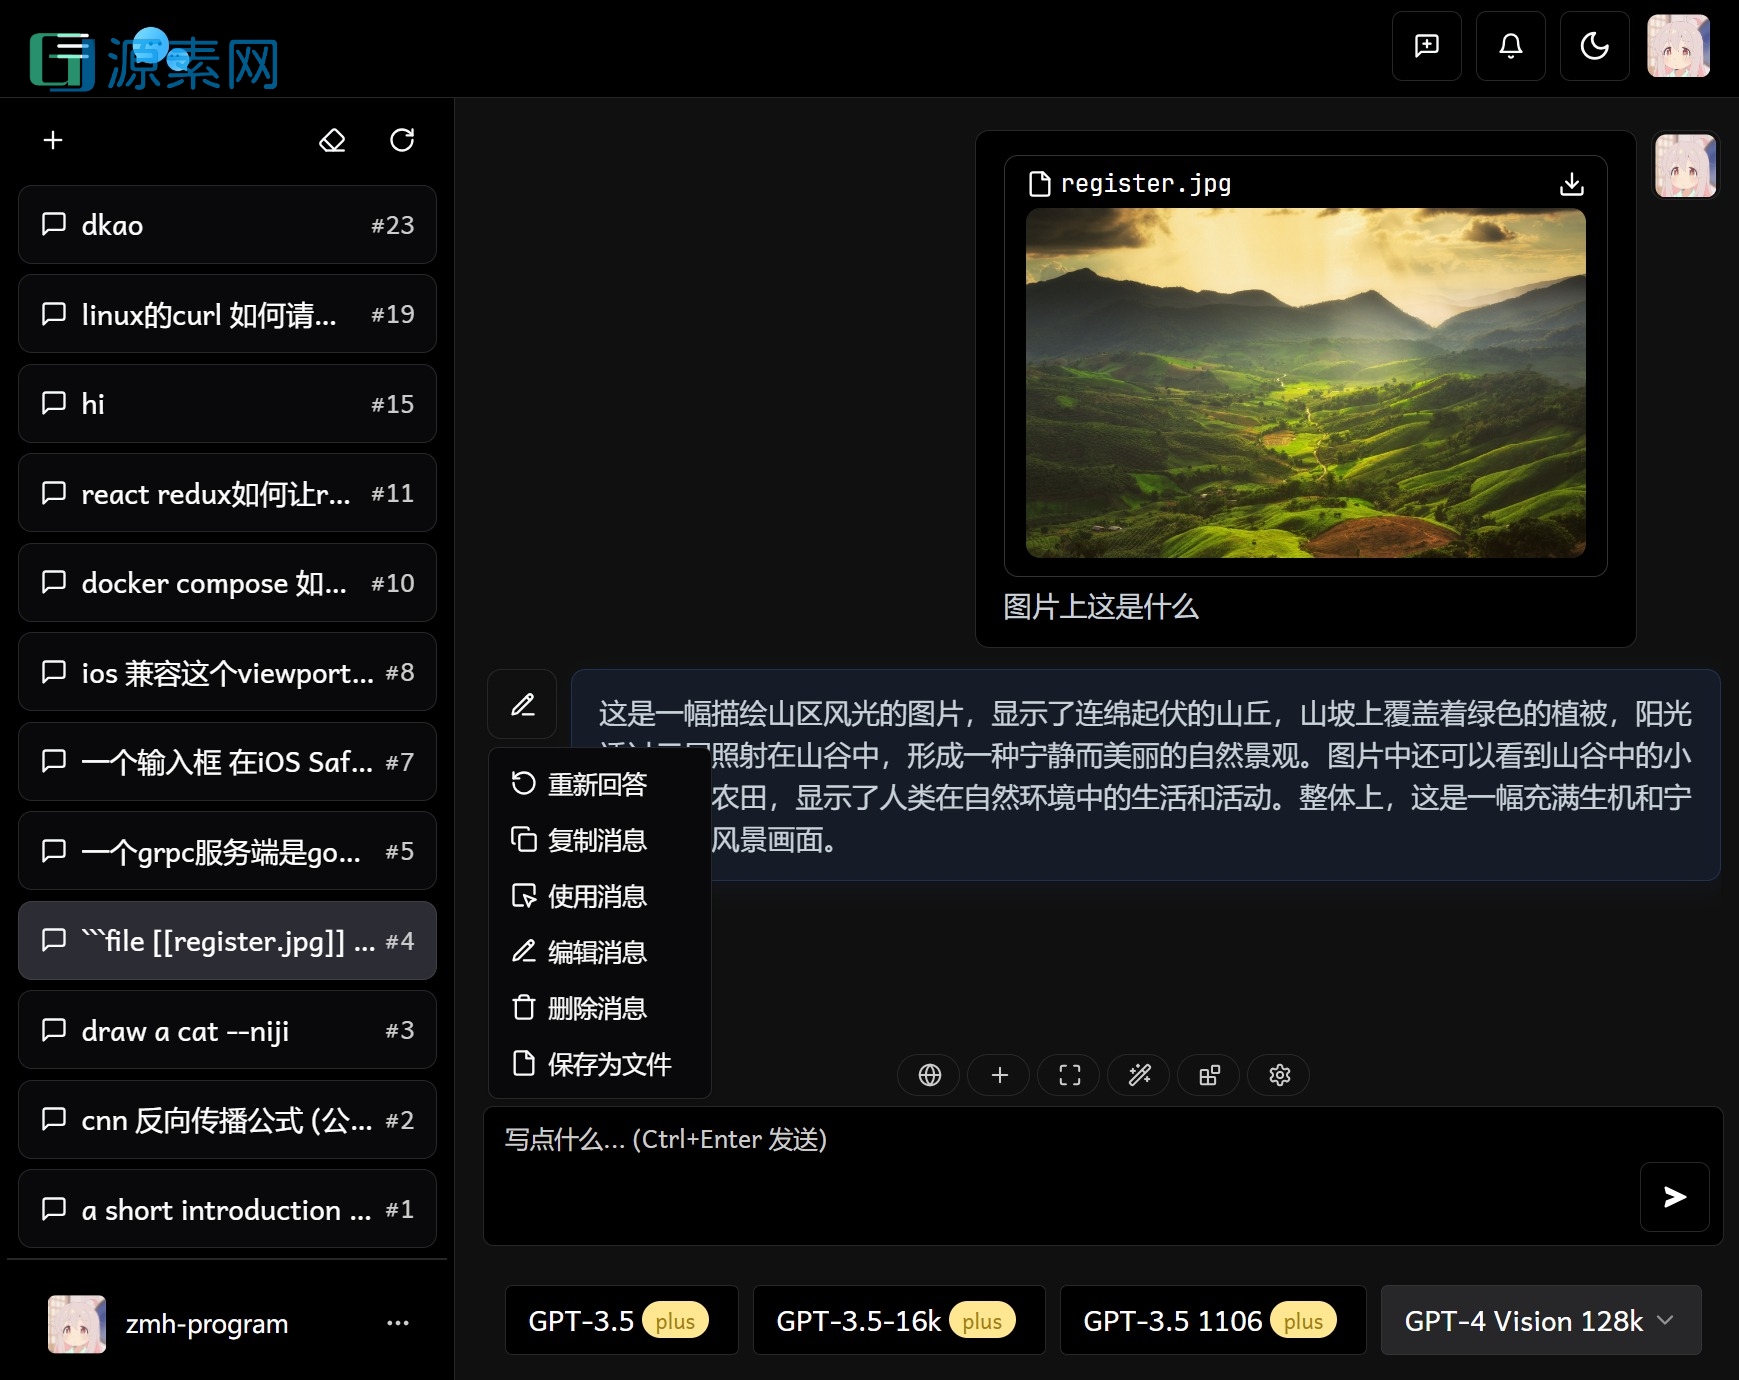1739x1380 pixels.
Task: Toggle fullscreen input mode
Action: pyautogui.click(x=1068, y=1075)
